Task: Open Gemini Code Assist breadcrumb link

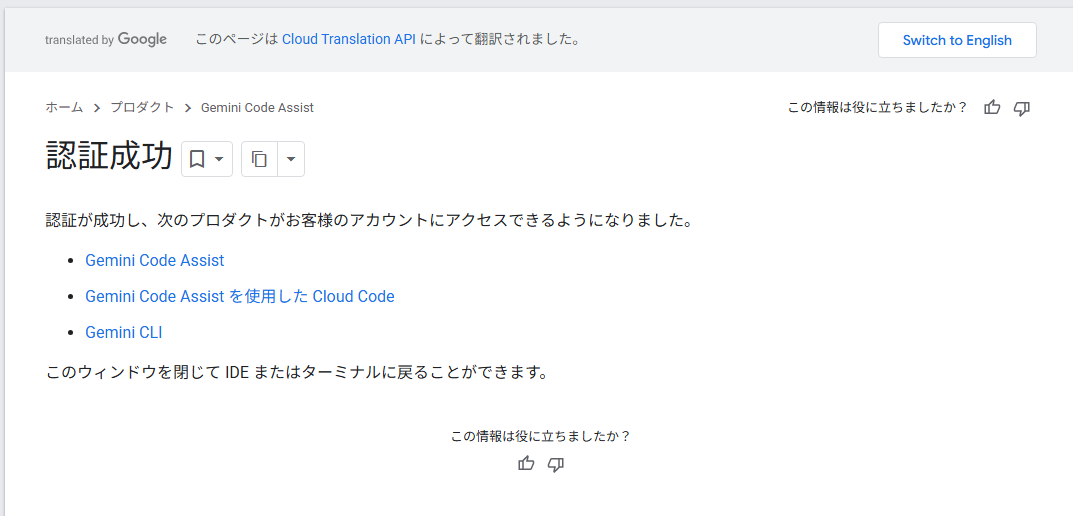Action: tap(257, 107)
